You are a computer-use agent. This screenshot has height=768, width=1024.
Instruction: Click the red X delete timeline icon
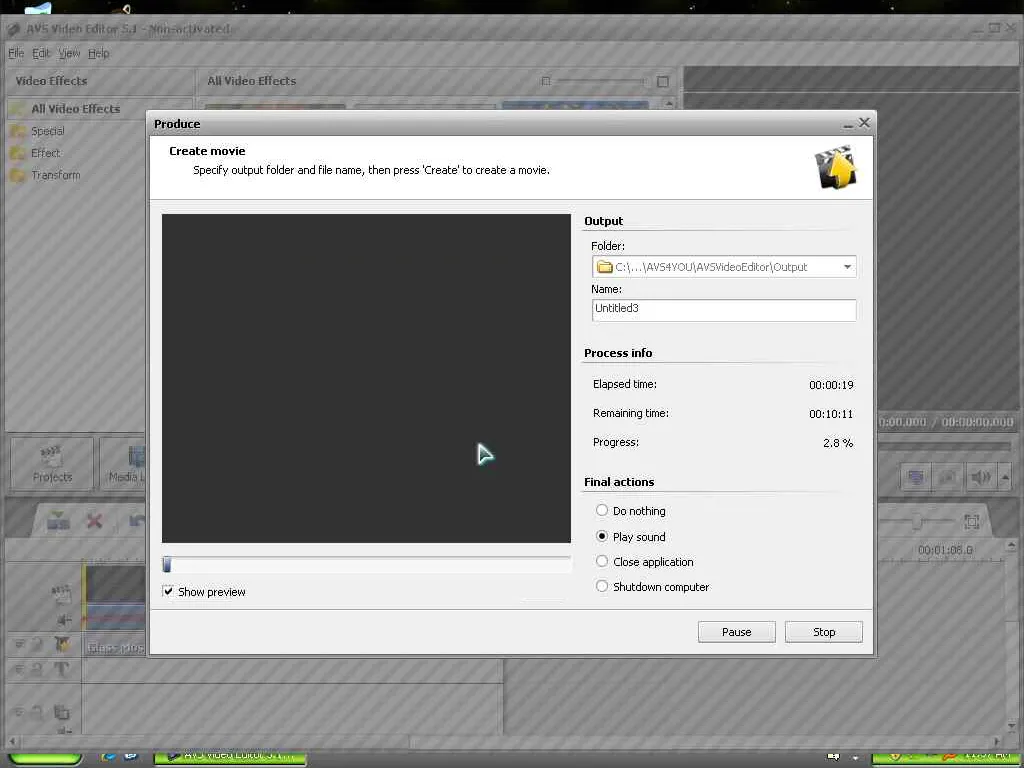point(95,520)
